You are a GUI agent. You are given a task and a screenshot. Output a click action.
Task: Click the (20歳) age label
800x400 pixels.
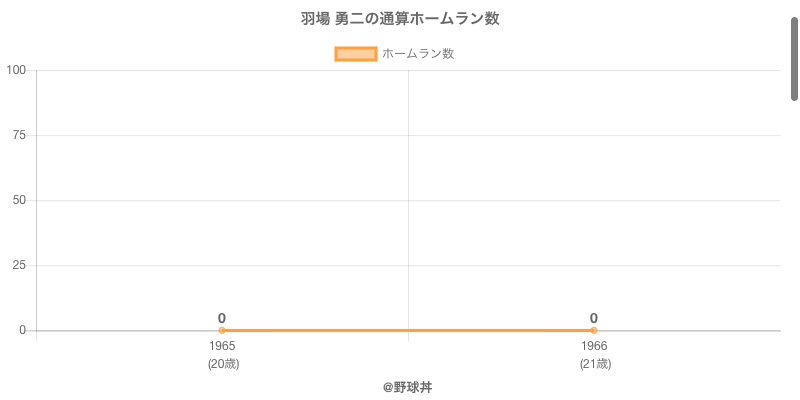(x=223, y=364)
